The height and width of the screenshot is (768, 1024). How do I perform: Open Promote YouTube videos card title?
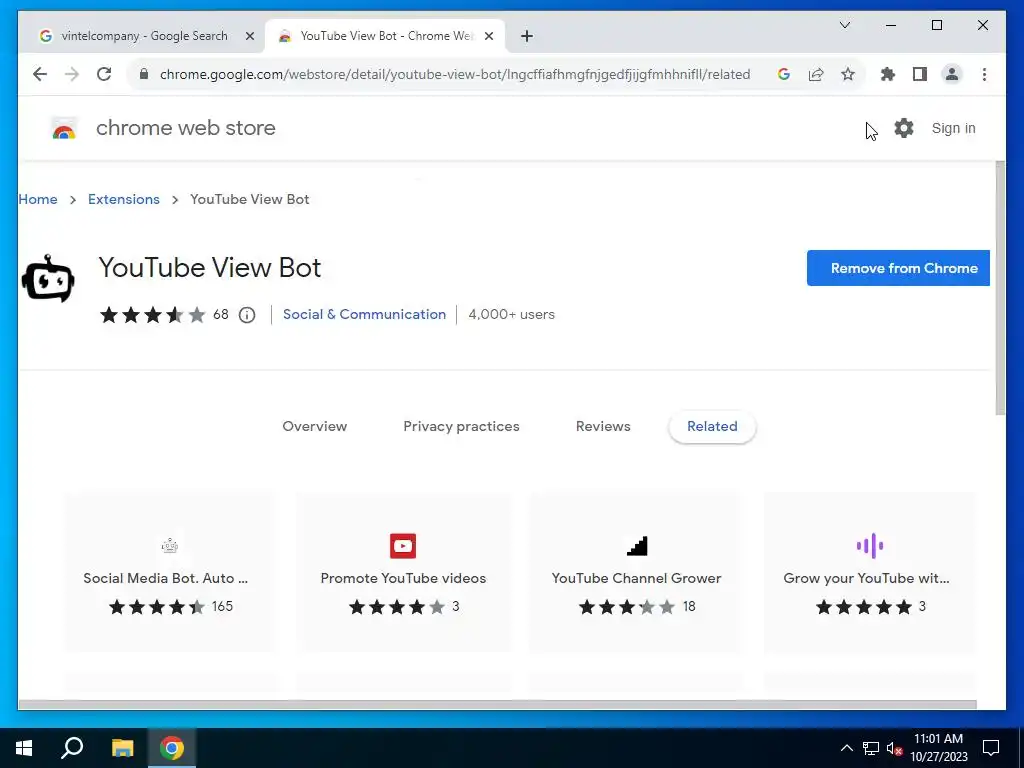click(403, 578)
